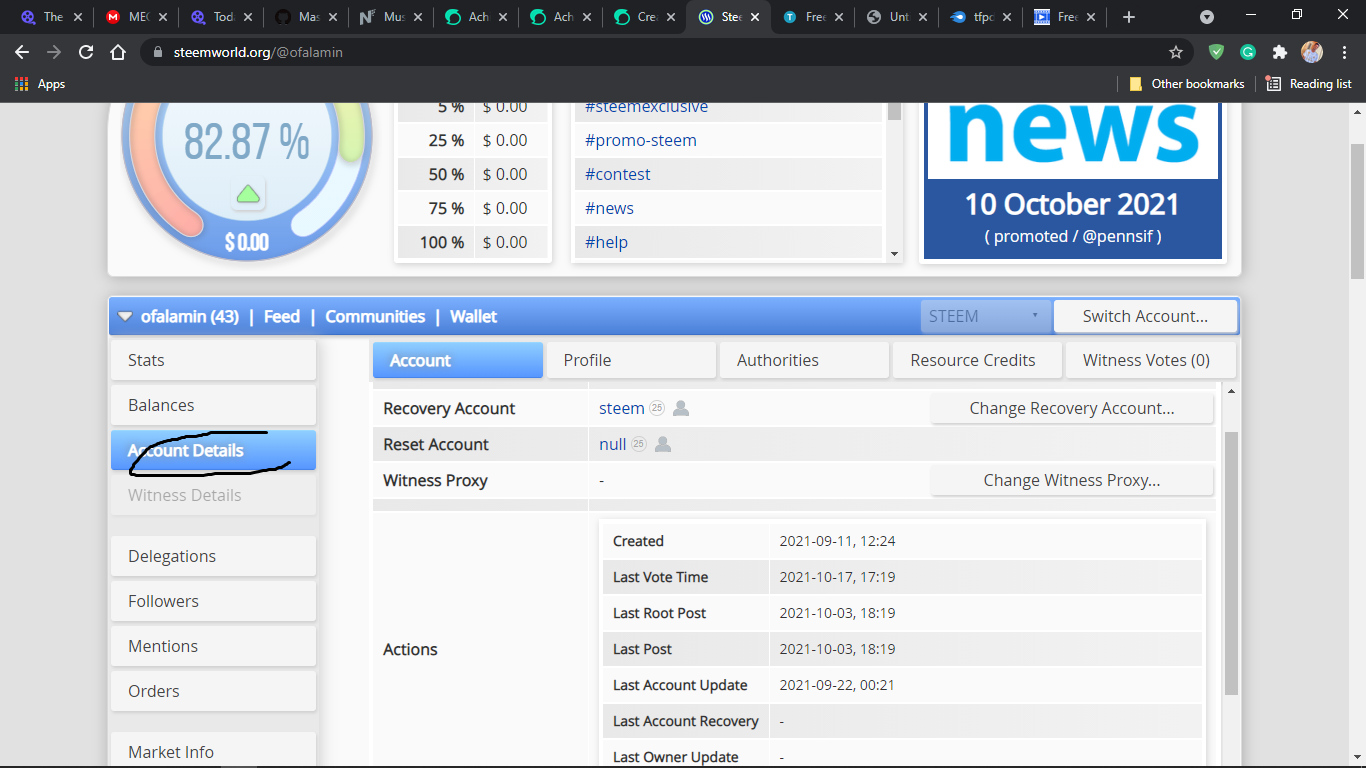Select the Resource Credits tab
Image resolution: width=1366 pixels, height=768 pixels.
point(977,360)
